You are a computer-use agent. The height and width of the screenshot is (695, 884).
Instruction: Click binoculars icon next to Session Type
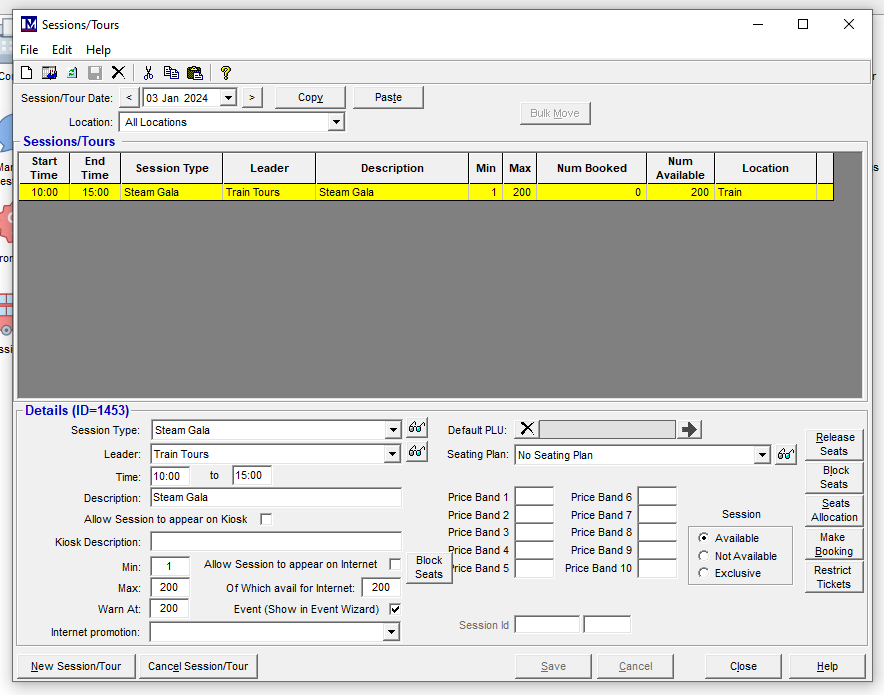pyautogui.click(x=417, y=428)
